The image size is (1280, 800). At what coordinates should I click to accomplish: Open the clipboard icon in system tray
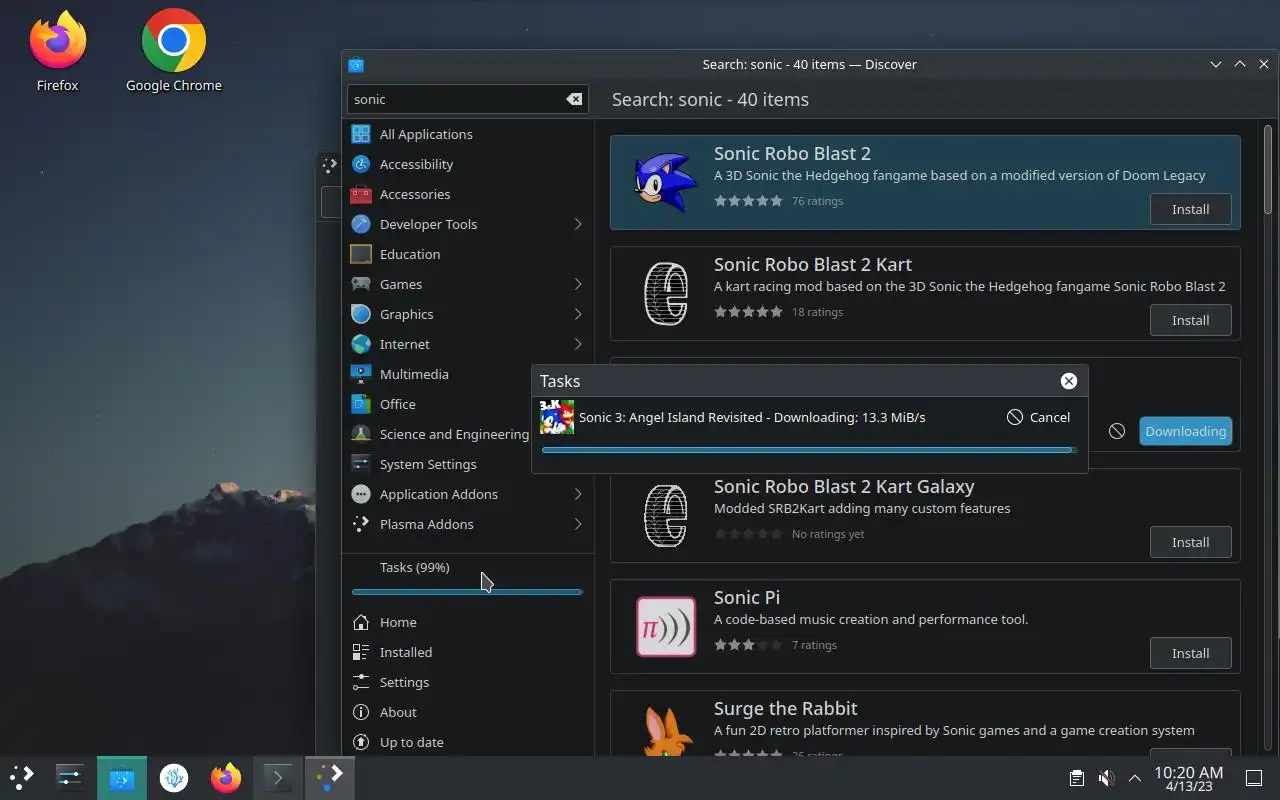1076,778
